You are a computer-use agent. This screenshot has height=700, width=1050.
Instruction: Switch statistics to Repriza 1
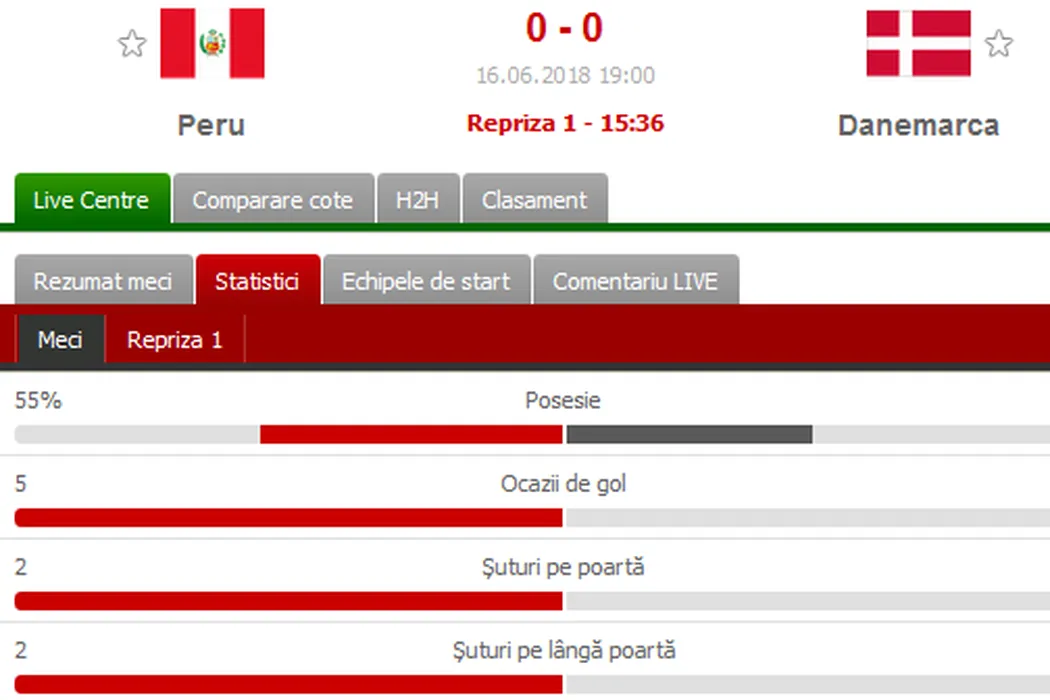(174, 340)
